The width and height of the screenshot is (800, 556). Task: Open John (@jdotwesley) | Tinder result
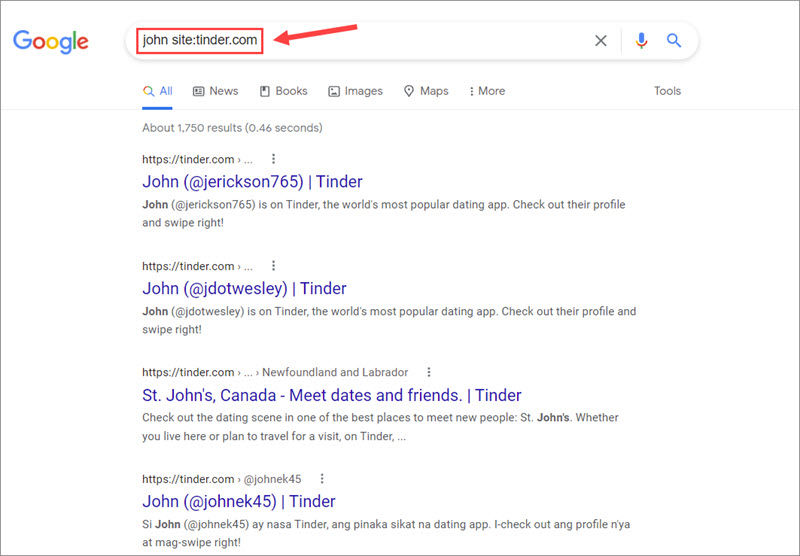[244, 288]
